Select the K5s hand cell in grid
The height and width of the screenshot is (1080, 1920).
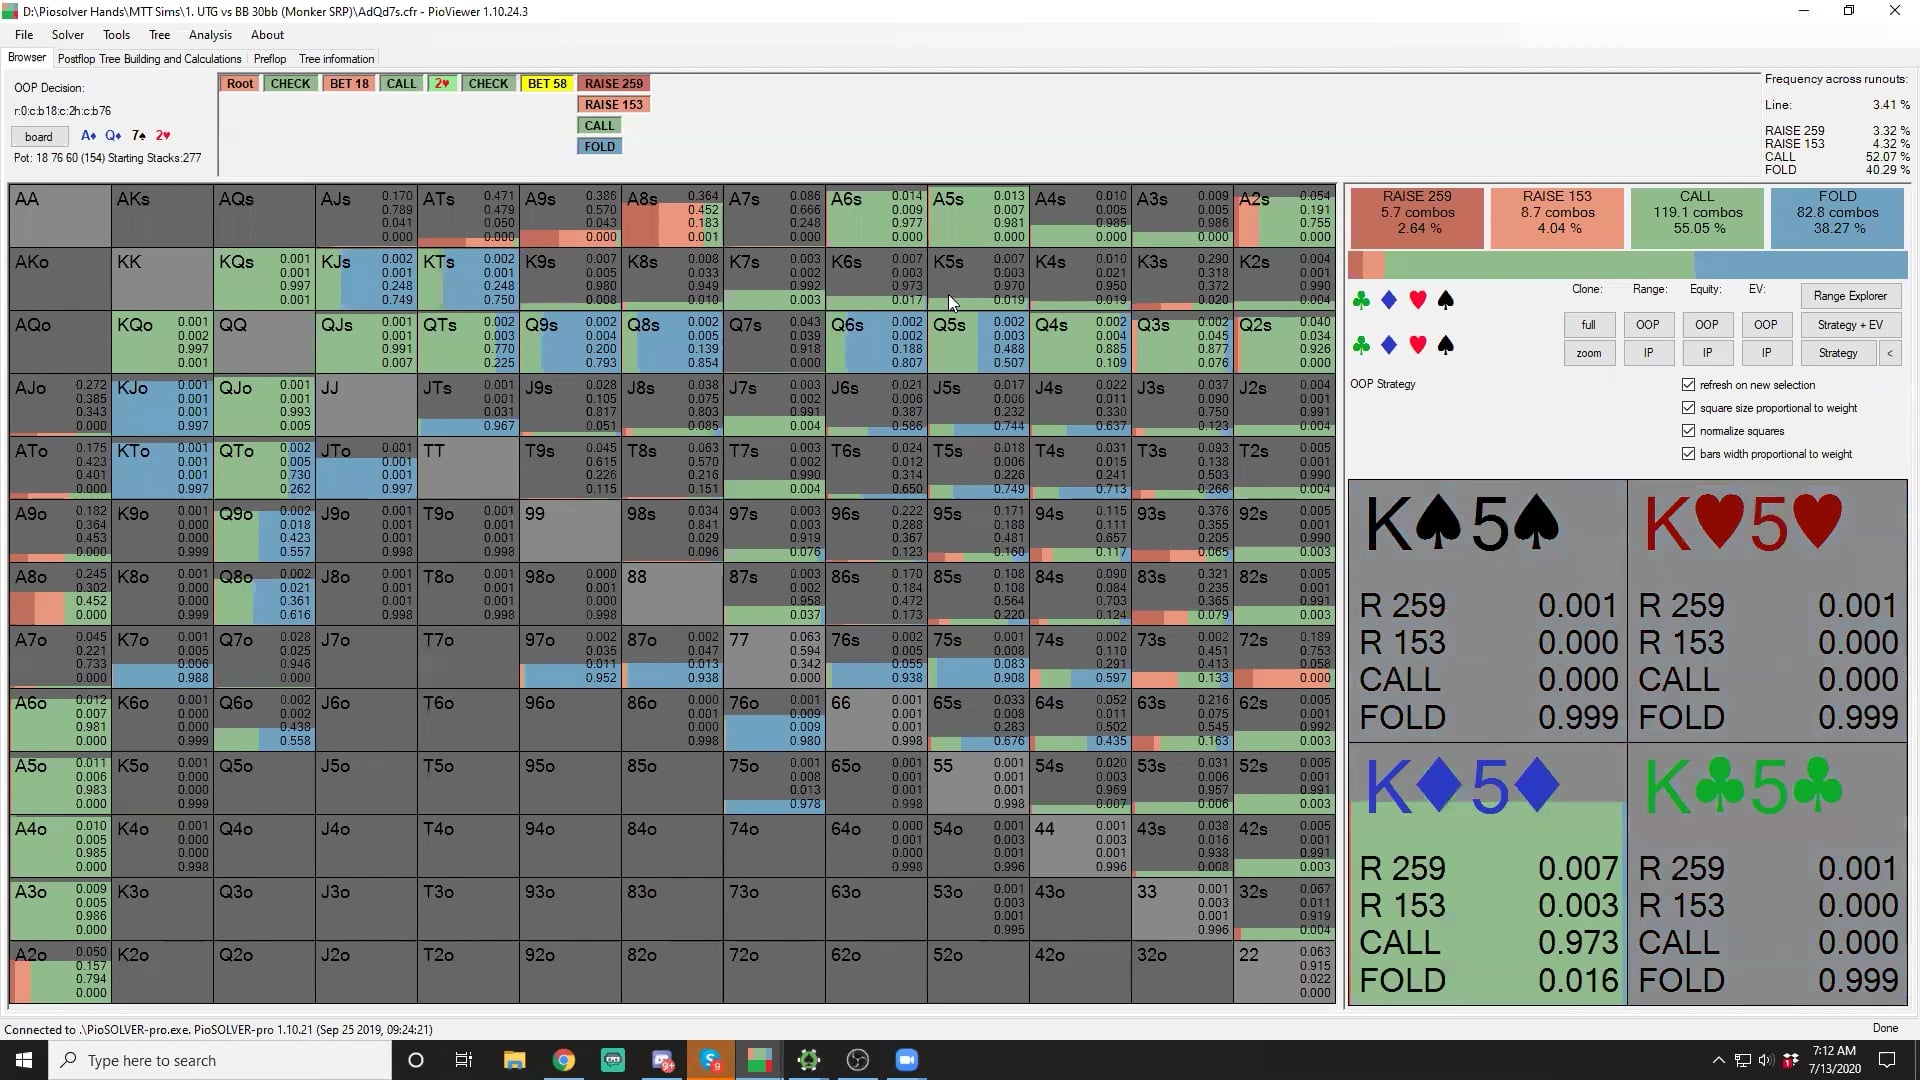978,279
